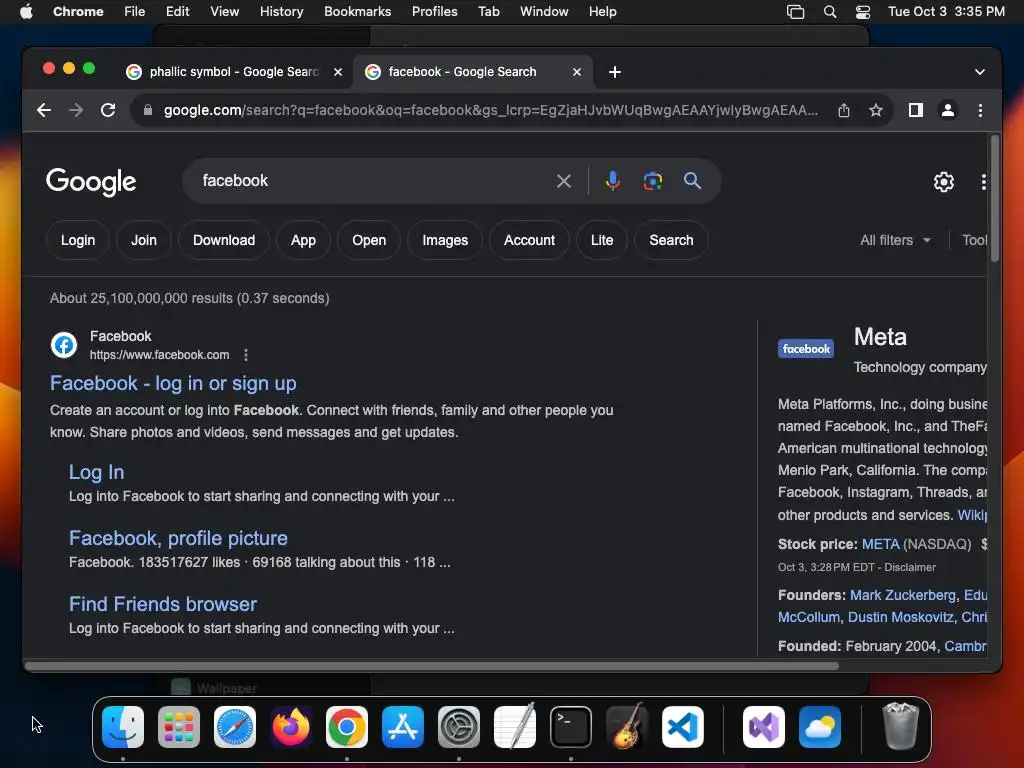Open the Facebook, profile picture sitelink

178,538
